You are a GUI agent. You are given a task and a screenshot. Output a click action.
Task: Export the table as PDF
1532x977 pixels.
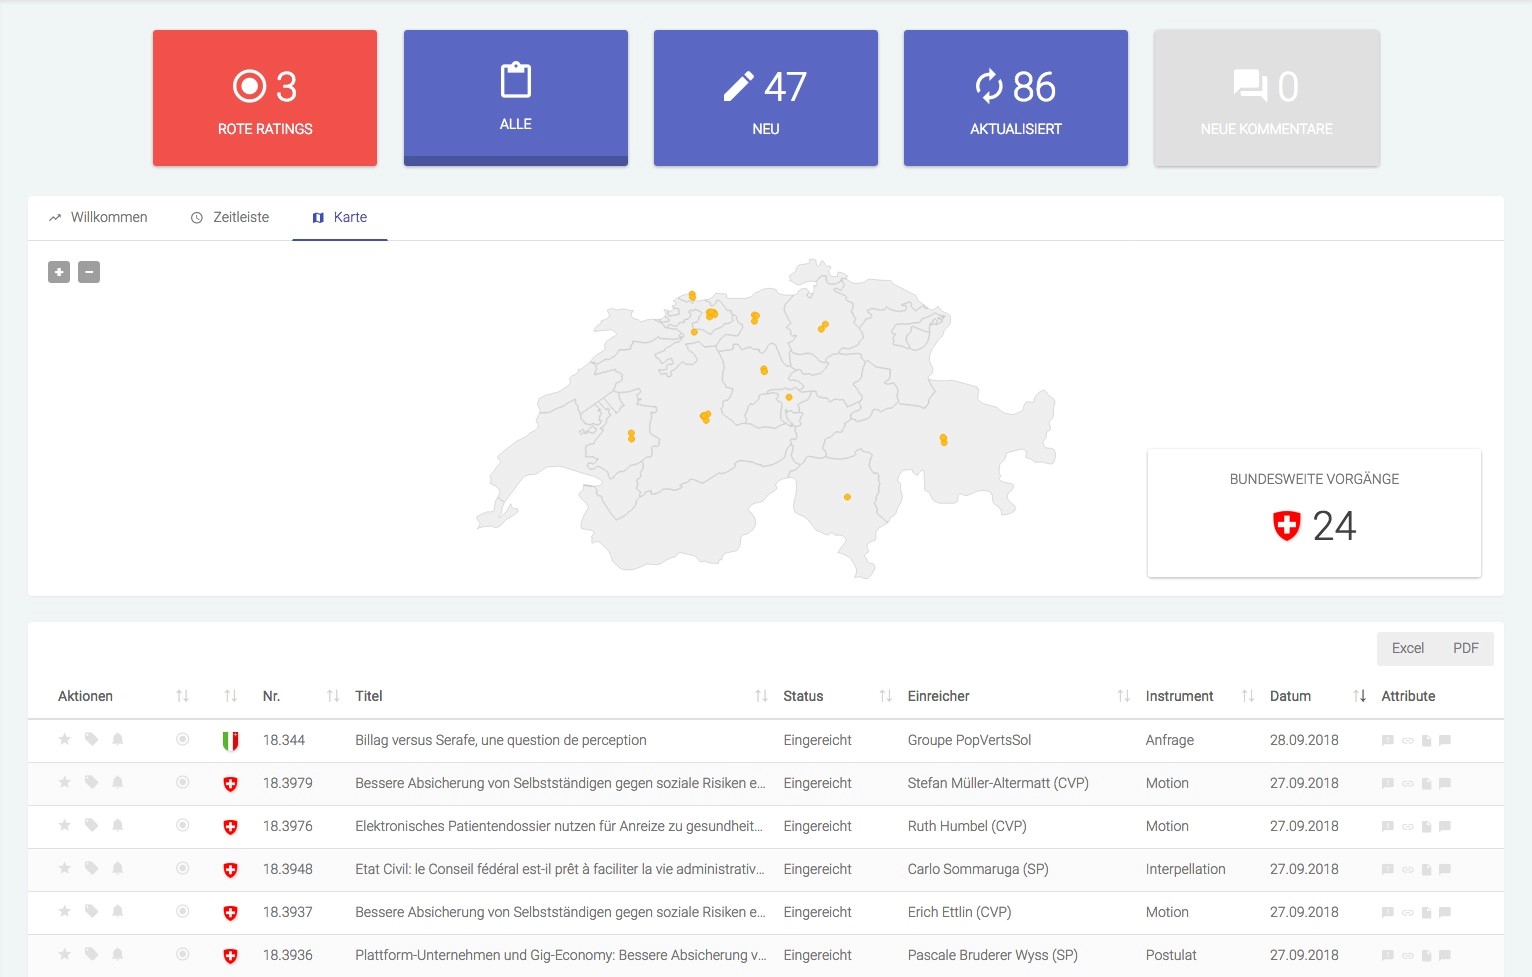point(1466,648)
